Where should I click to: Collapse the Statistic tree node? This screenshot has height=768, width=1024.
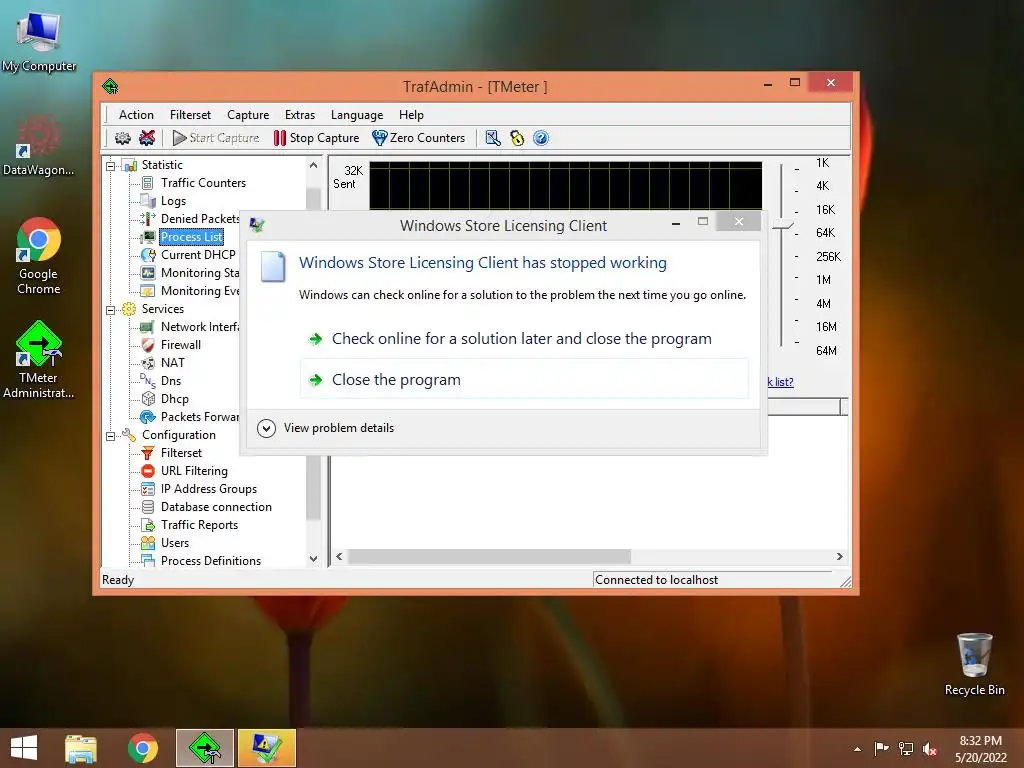110,166
